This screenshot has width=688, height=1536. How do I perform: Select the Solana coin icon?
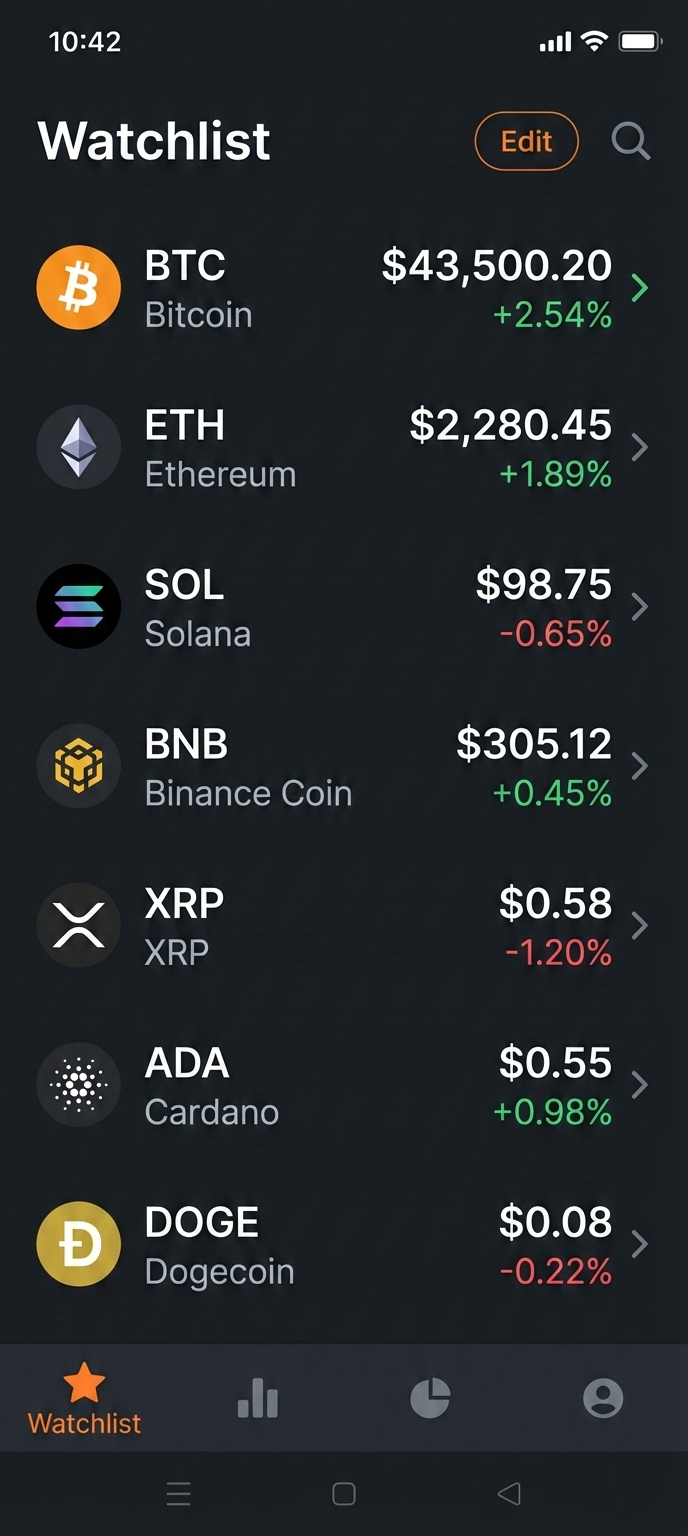78,606
